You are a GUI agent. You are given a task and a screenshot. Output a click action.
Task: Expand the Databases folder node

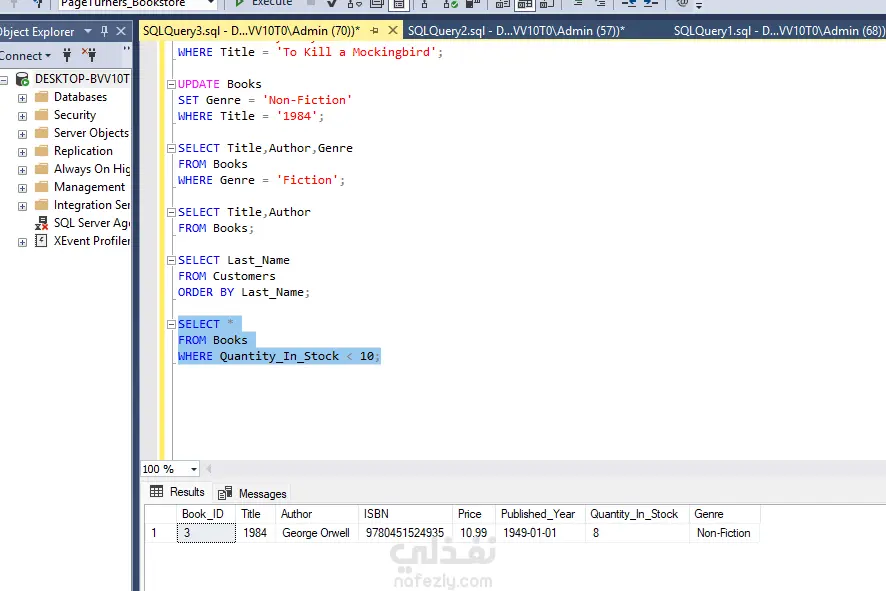(x=22, y=98)
